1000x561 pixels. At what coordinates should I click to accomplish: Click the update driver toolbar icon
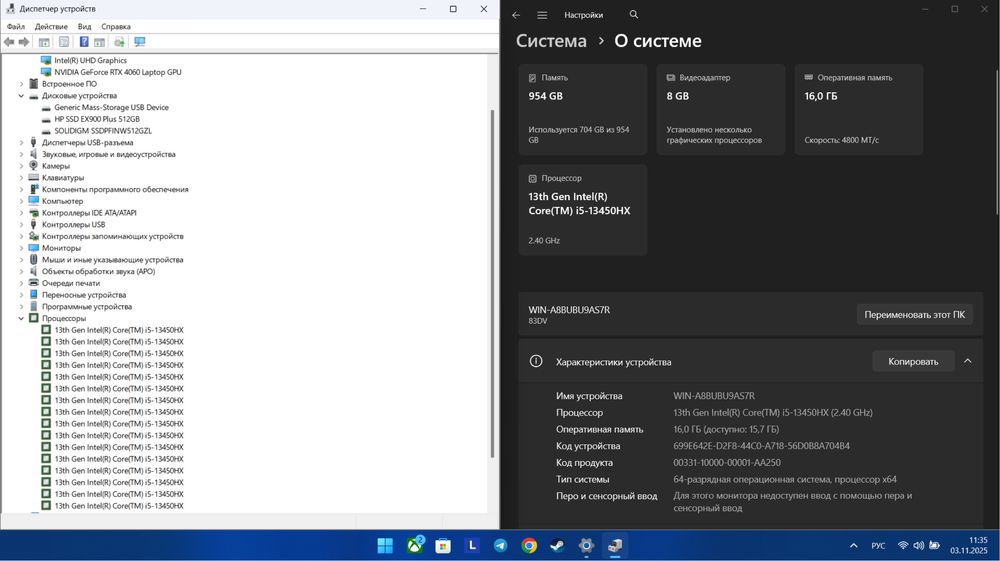pos(119,42)
